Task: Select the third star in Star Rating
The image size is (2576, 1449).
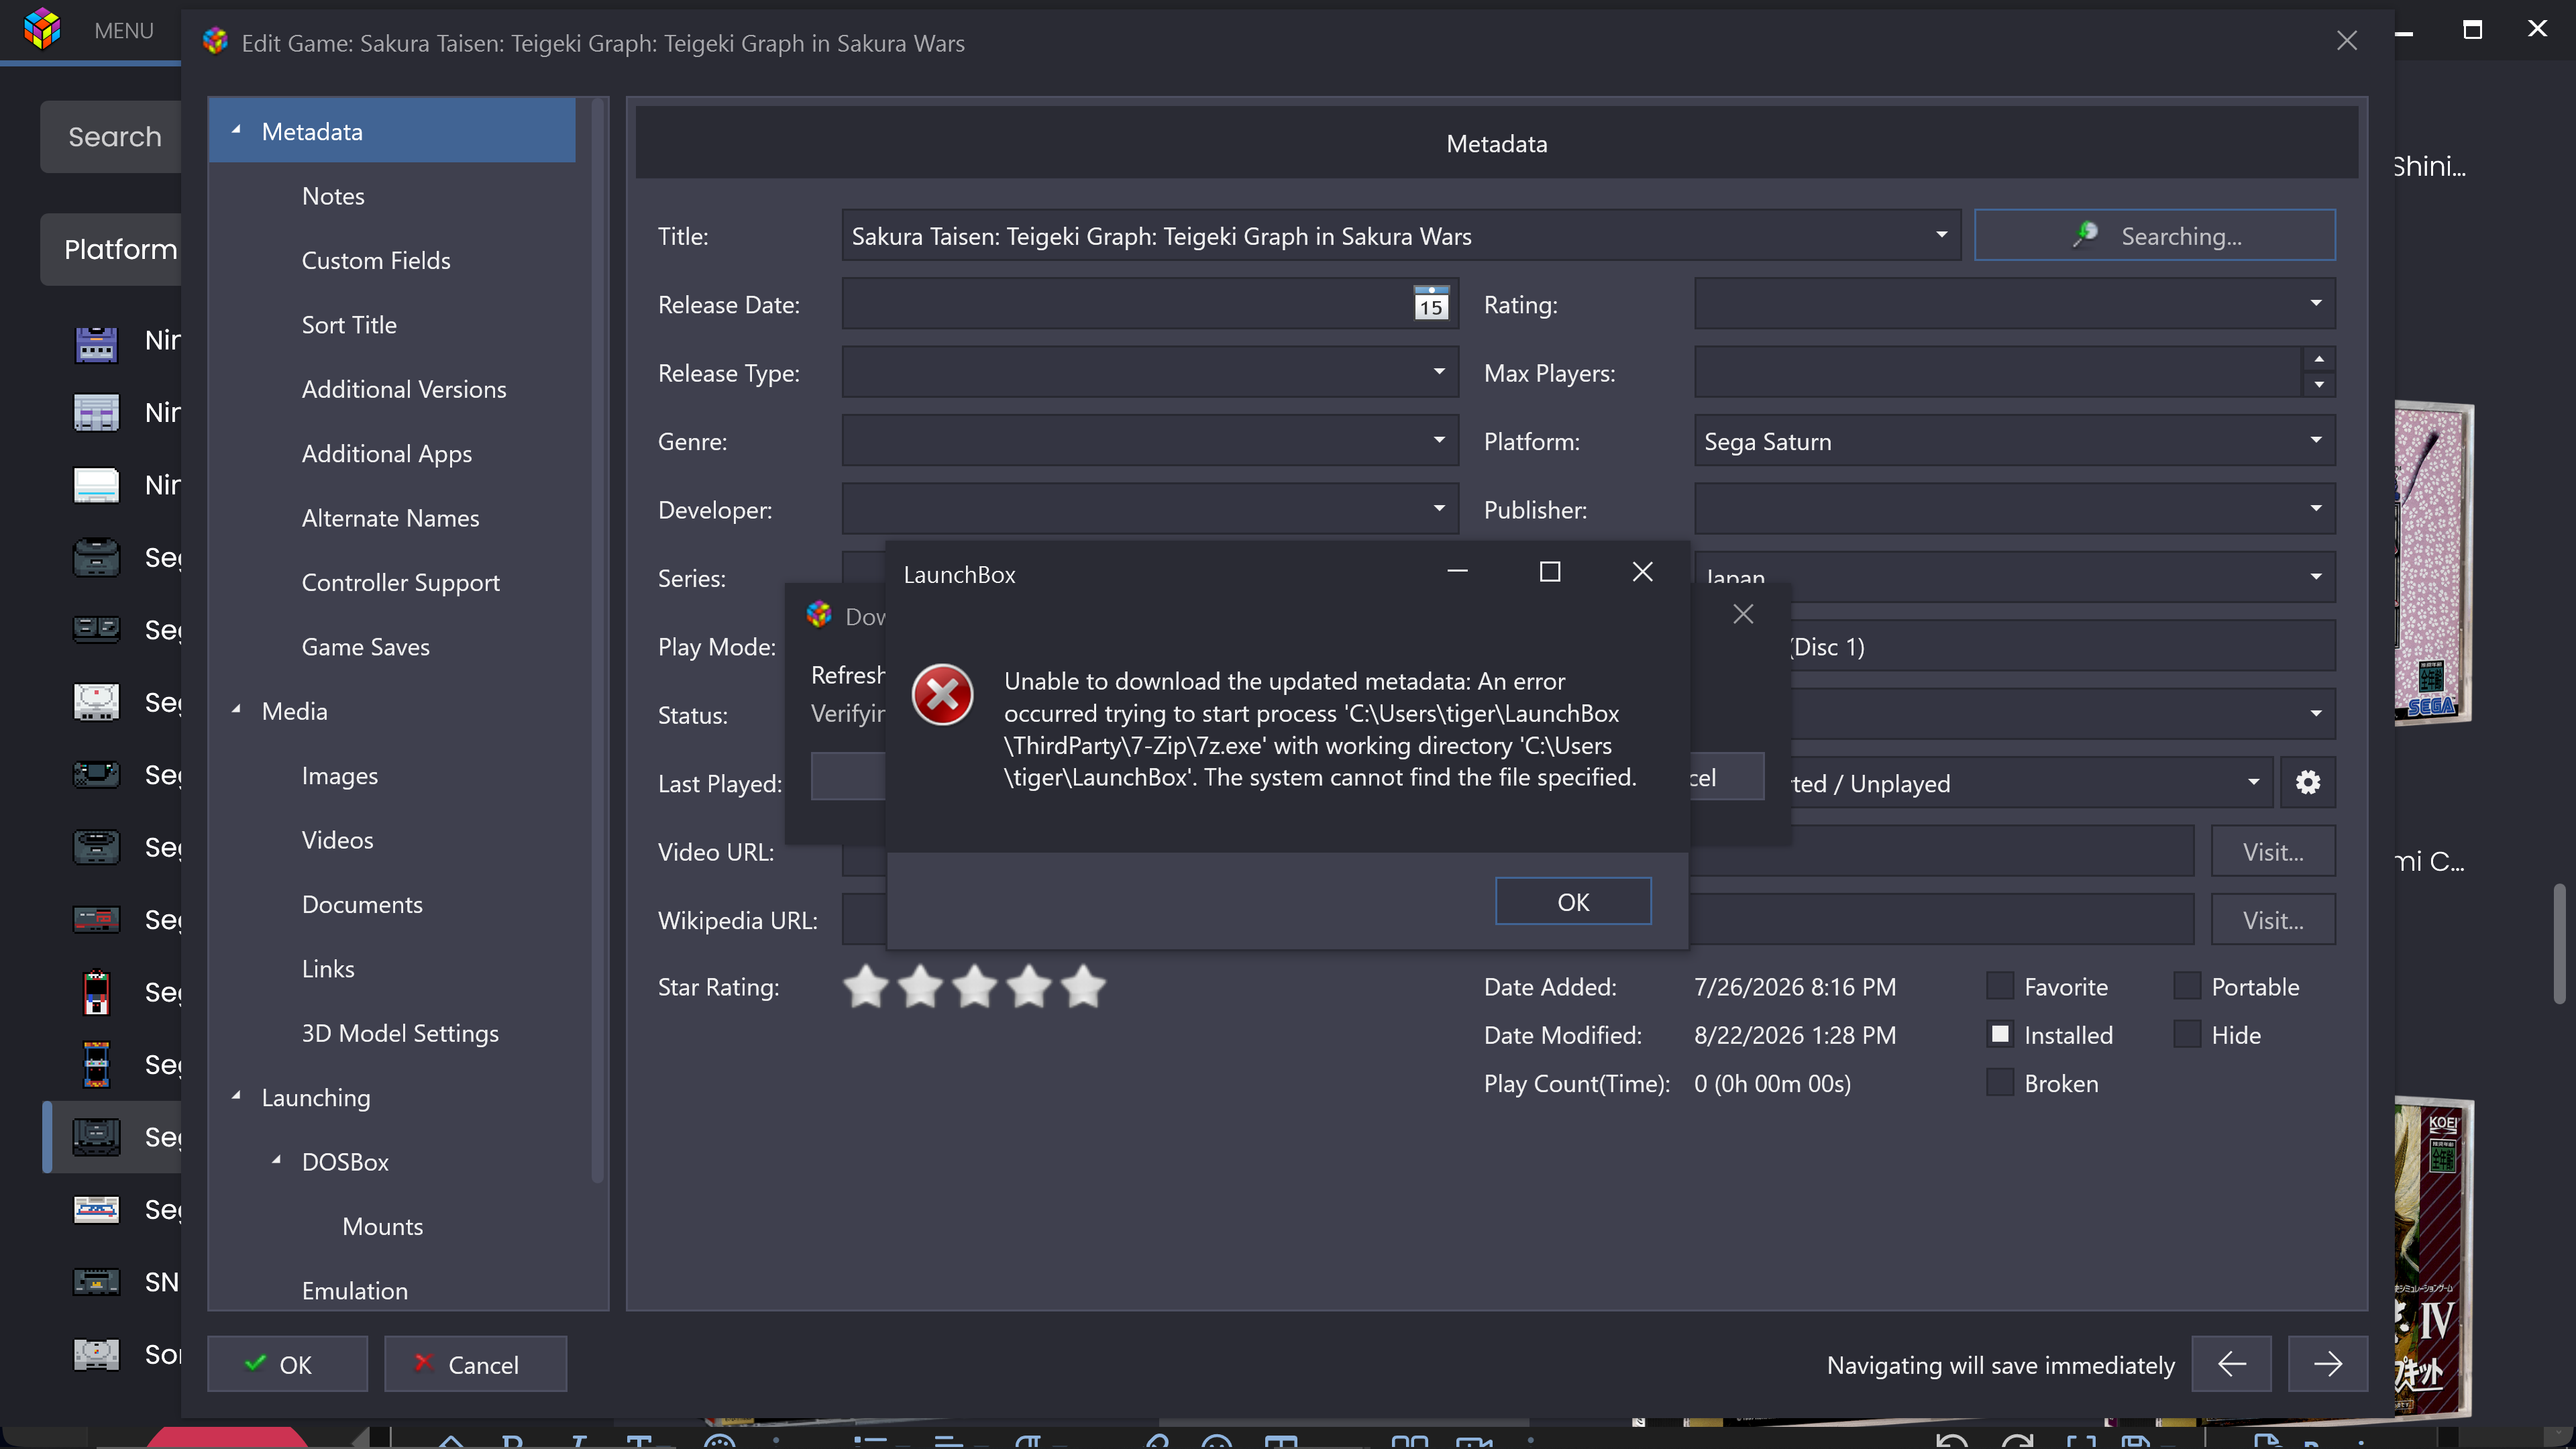Action: (975, 987)
